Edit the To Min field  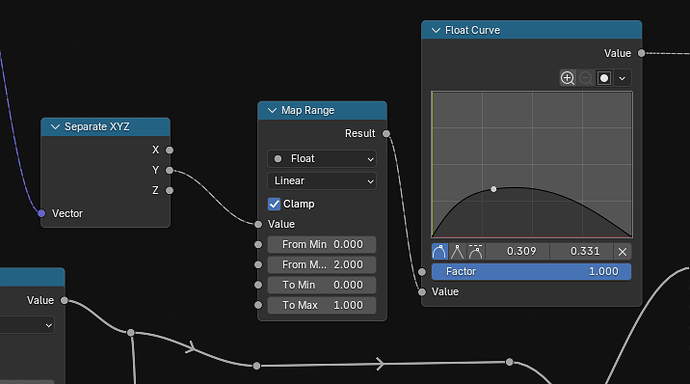click(322, 285)
